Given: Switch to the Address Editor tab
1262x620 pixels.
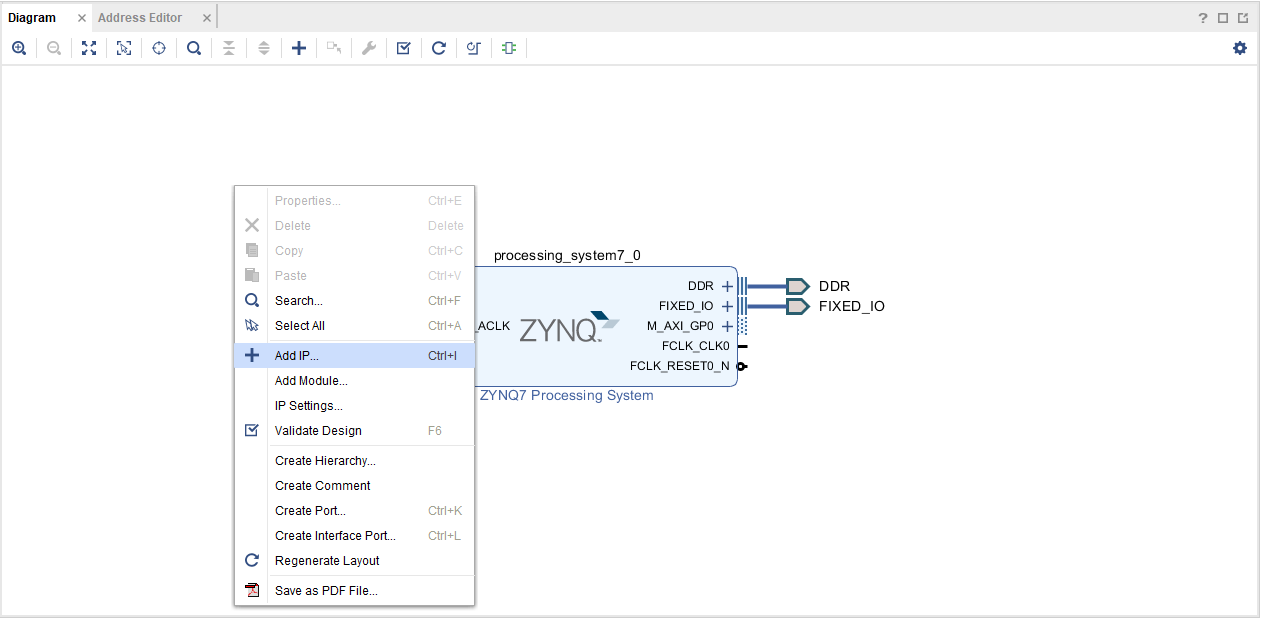Looking at the screenshot, I should pyautogui.click(x=140, y=18).
